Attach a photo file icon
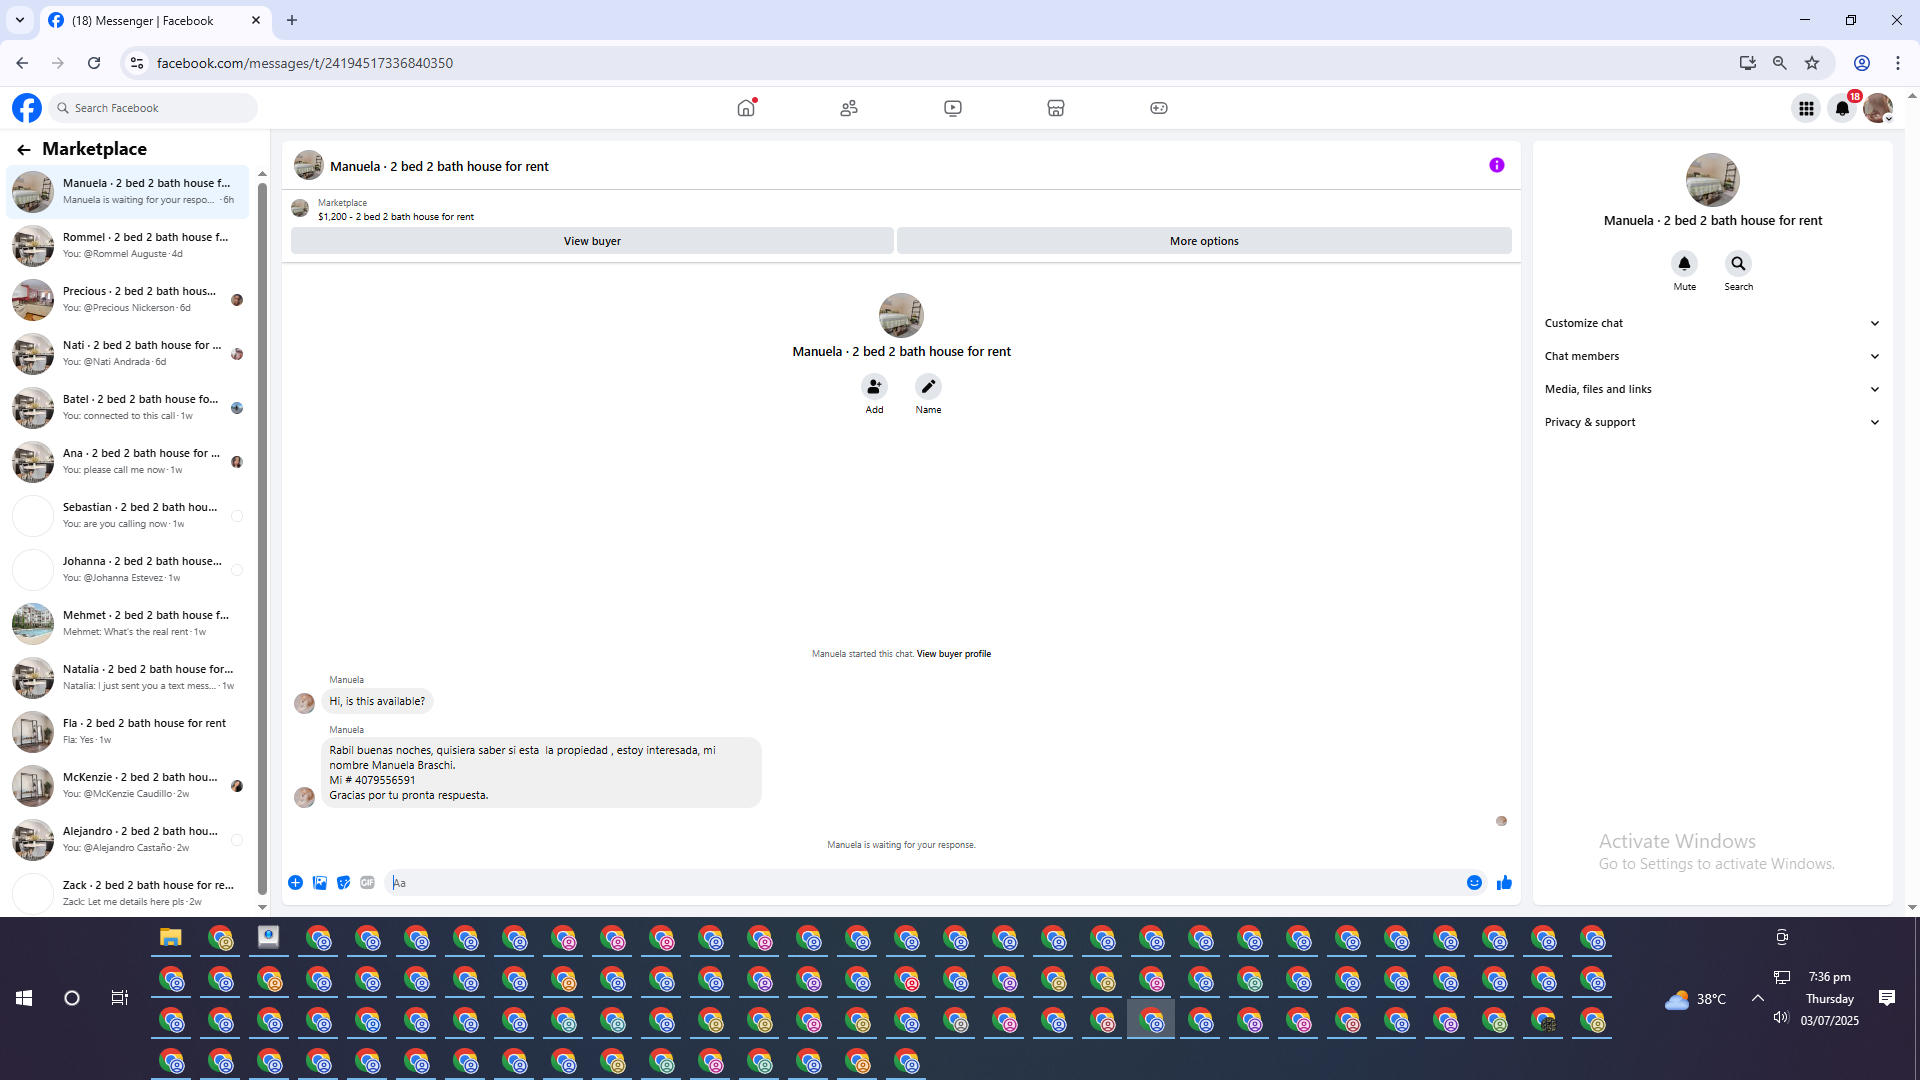1920x1080 pixels. 320,883
